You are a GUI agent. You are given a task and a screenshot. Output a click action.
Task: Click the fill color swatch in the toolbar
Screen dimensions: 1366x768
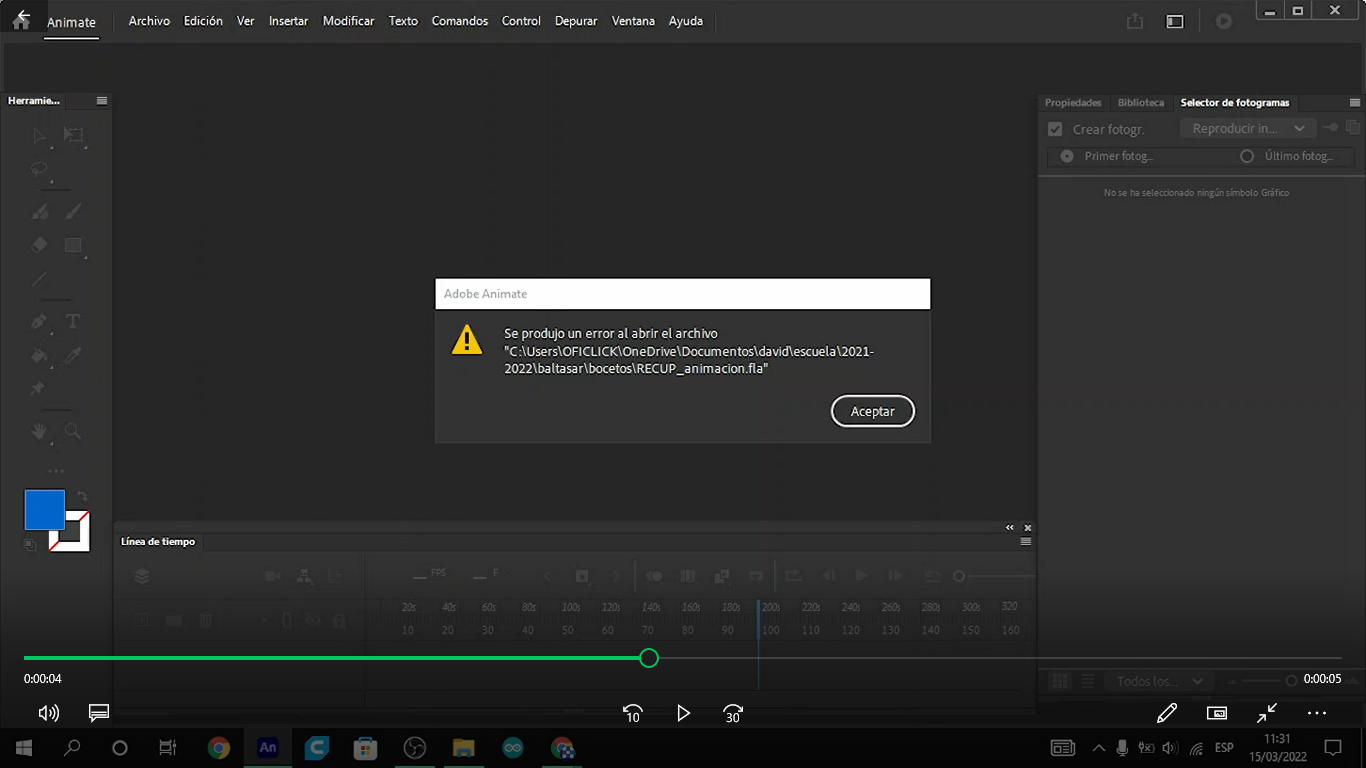point(45,510)
